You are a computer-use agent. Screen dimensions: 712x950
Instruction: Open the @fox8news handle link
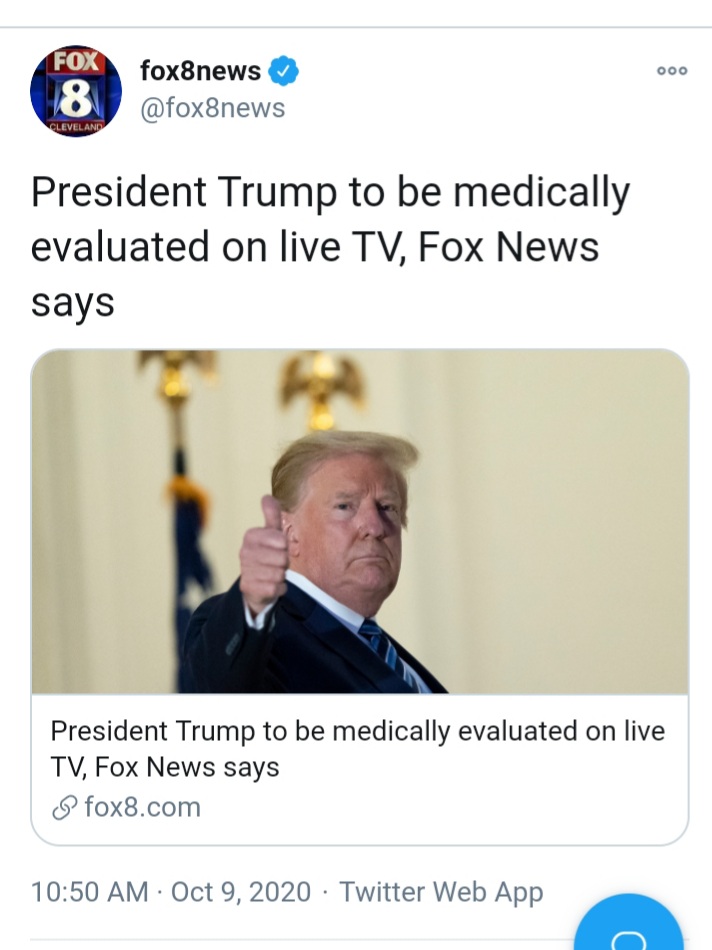pyautogui.click(x=213, y=108)
